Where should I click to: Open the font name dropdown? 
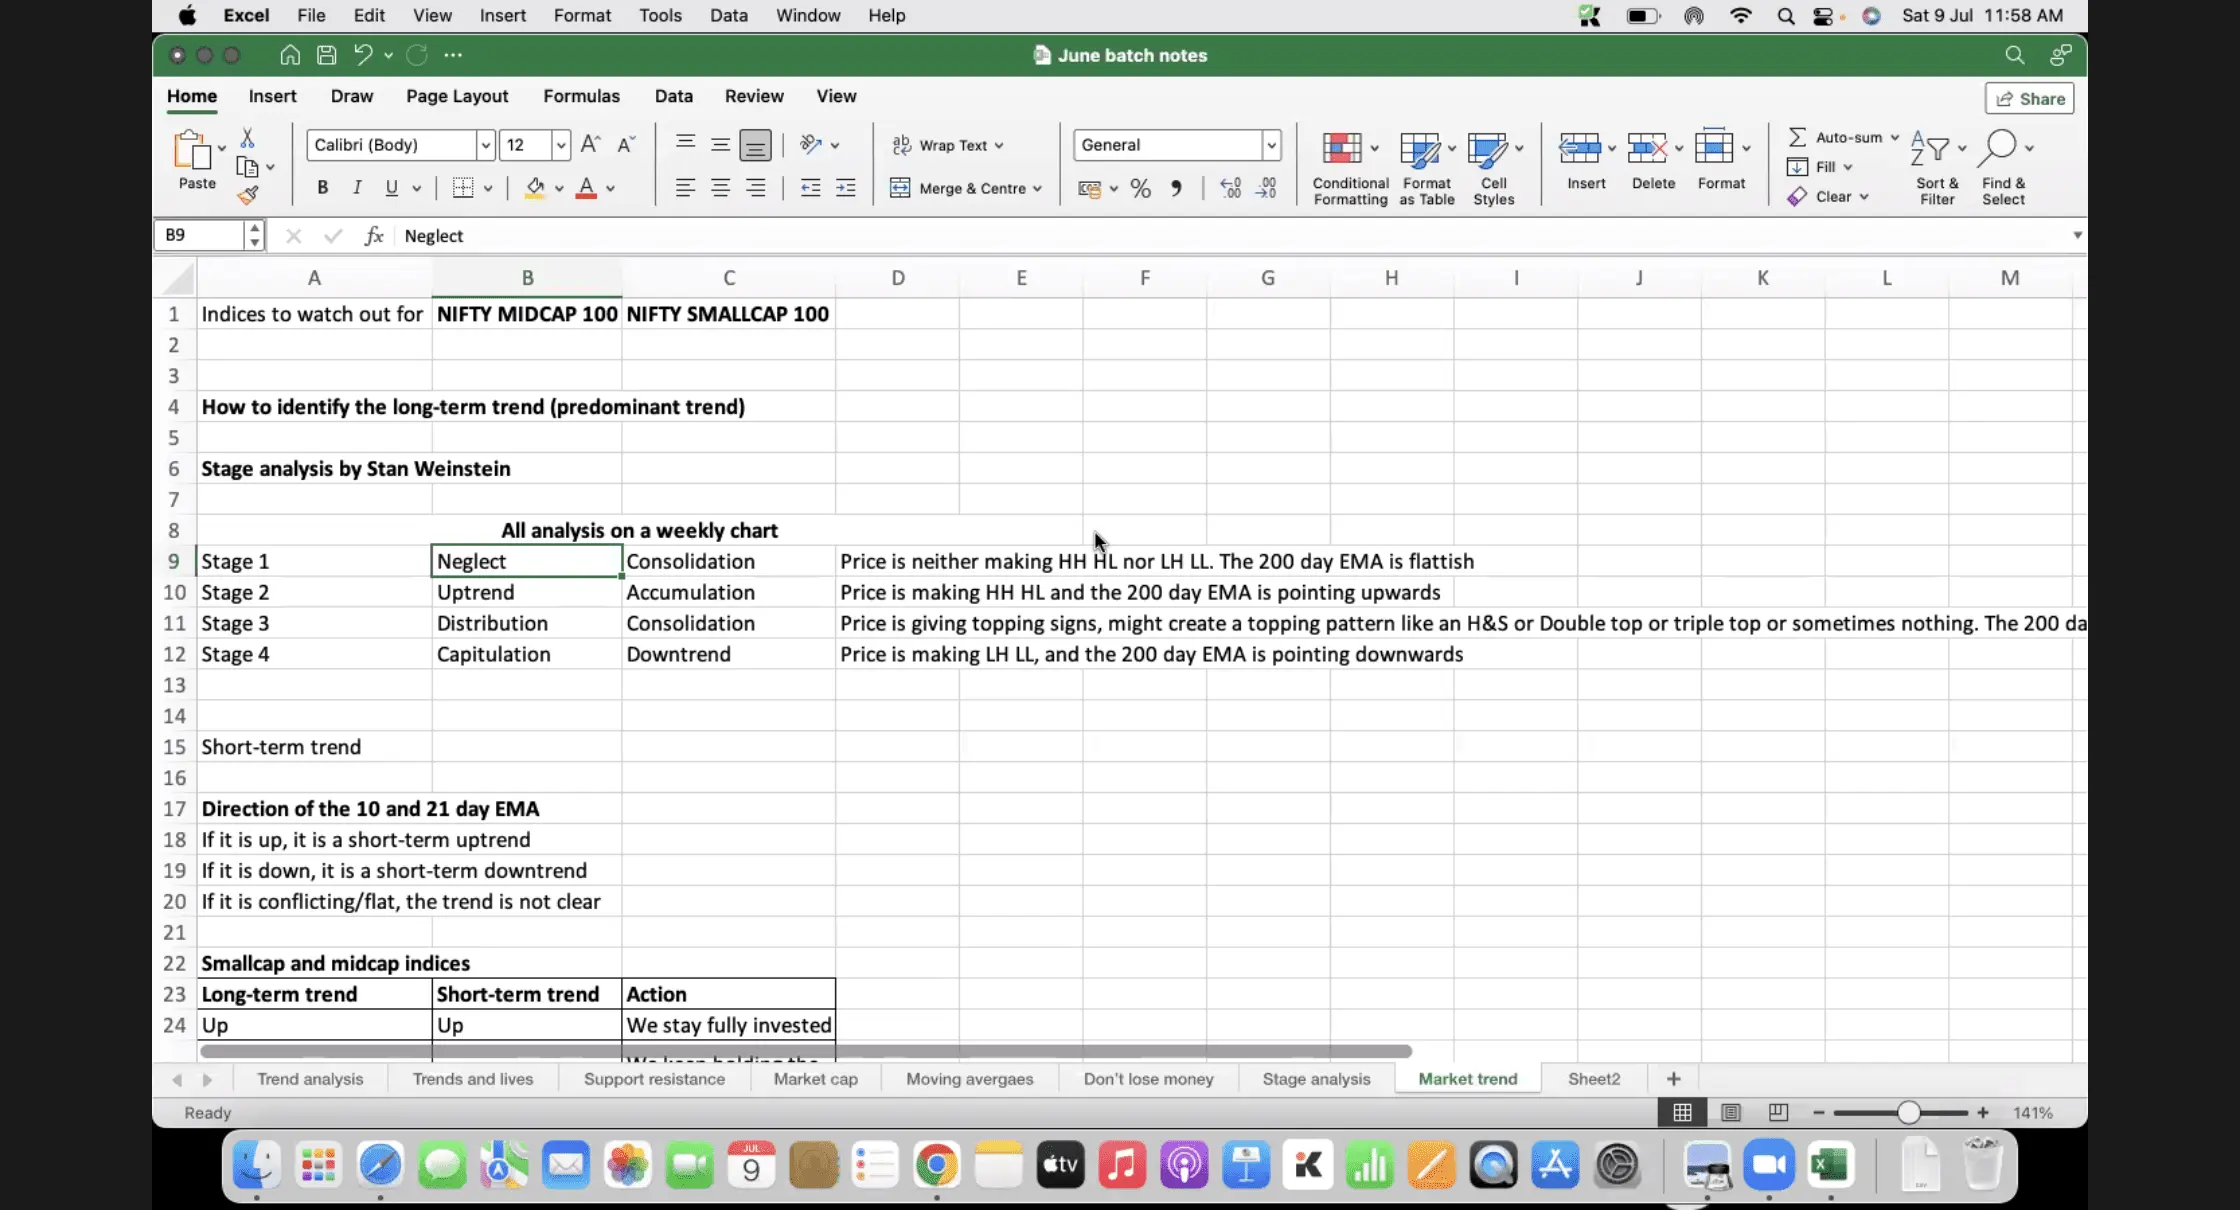click(485, 145)
